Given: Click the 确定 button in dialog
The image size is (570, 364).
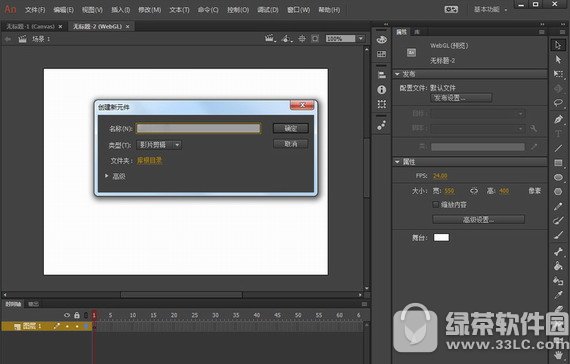Looking at the screenshot, I should 290,128.
